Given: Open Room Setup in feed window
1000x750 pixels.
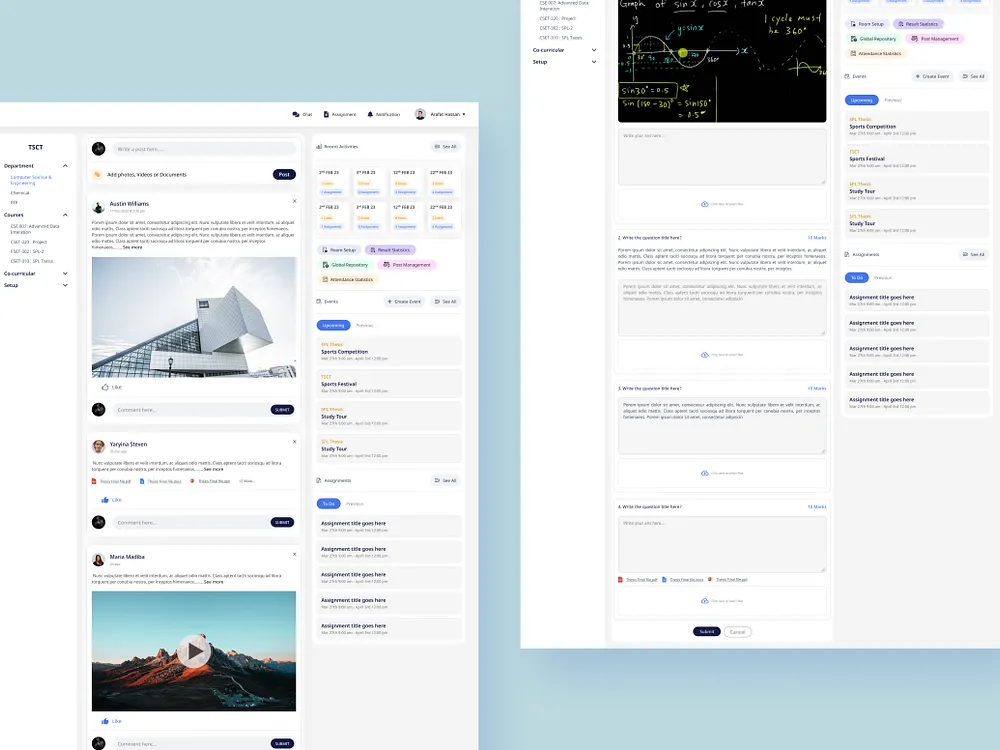Looking at the screenshot, I should [x=339, y=250].
